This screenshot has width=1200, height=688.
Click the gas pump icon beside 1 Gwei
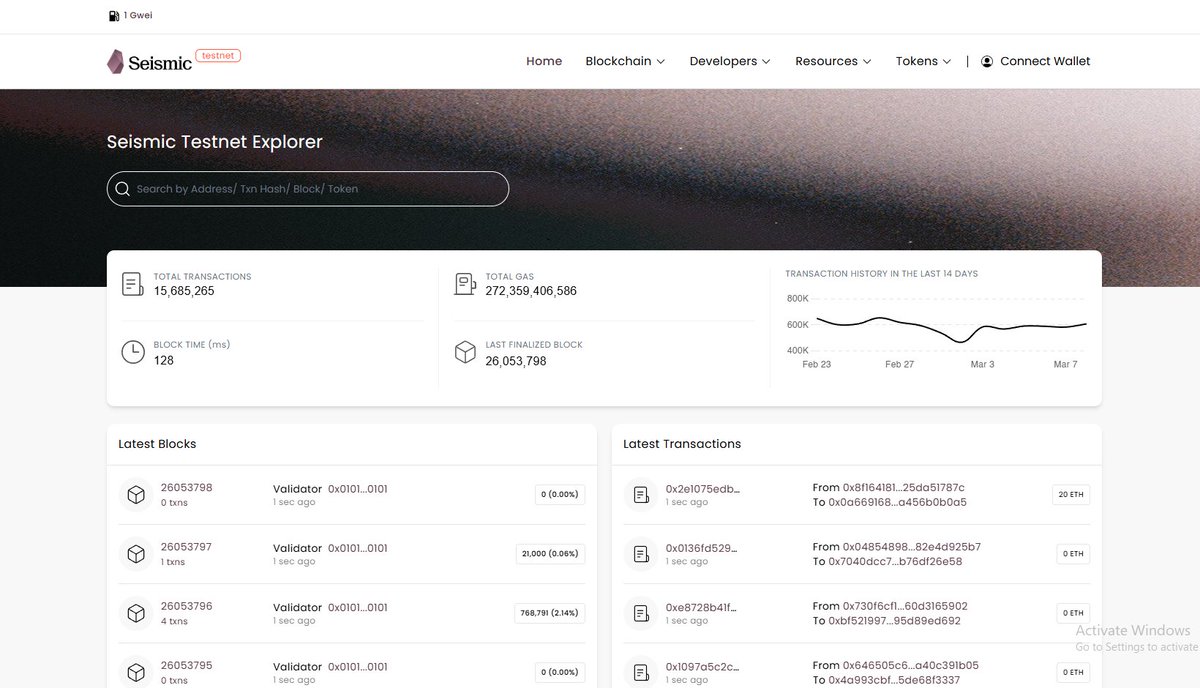(x=113, y=16)
